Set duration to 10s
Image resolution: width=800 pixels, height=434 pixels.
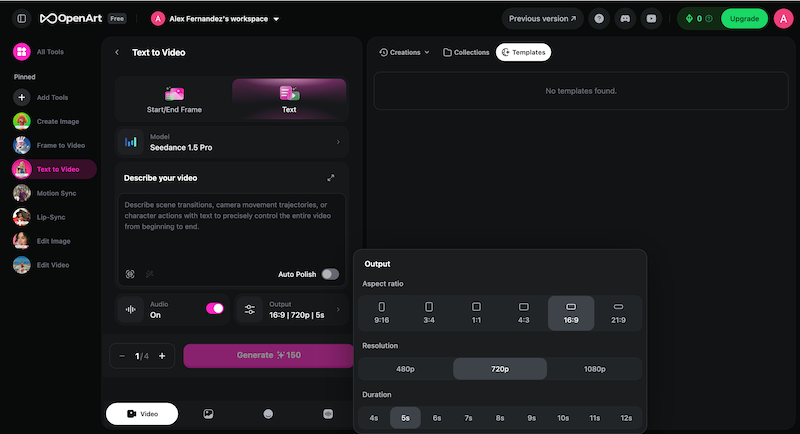563,418
